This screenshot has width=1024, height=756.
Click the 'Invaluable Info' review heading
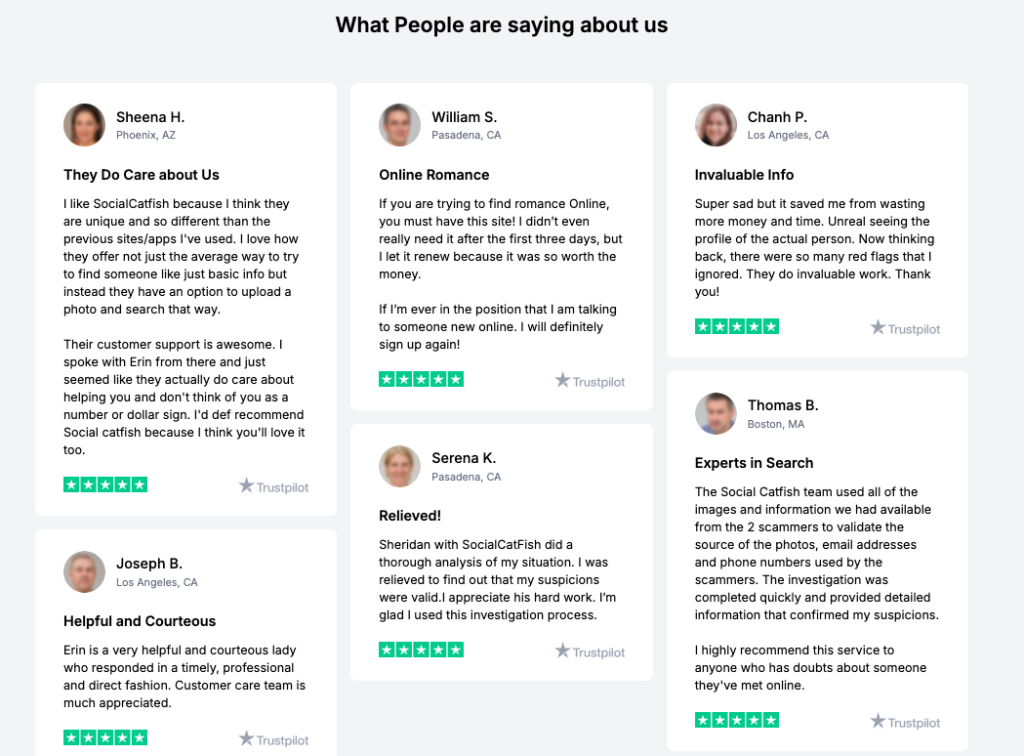click(x=744, y=175)
